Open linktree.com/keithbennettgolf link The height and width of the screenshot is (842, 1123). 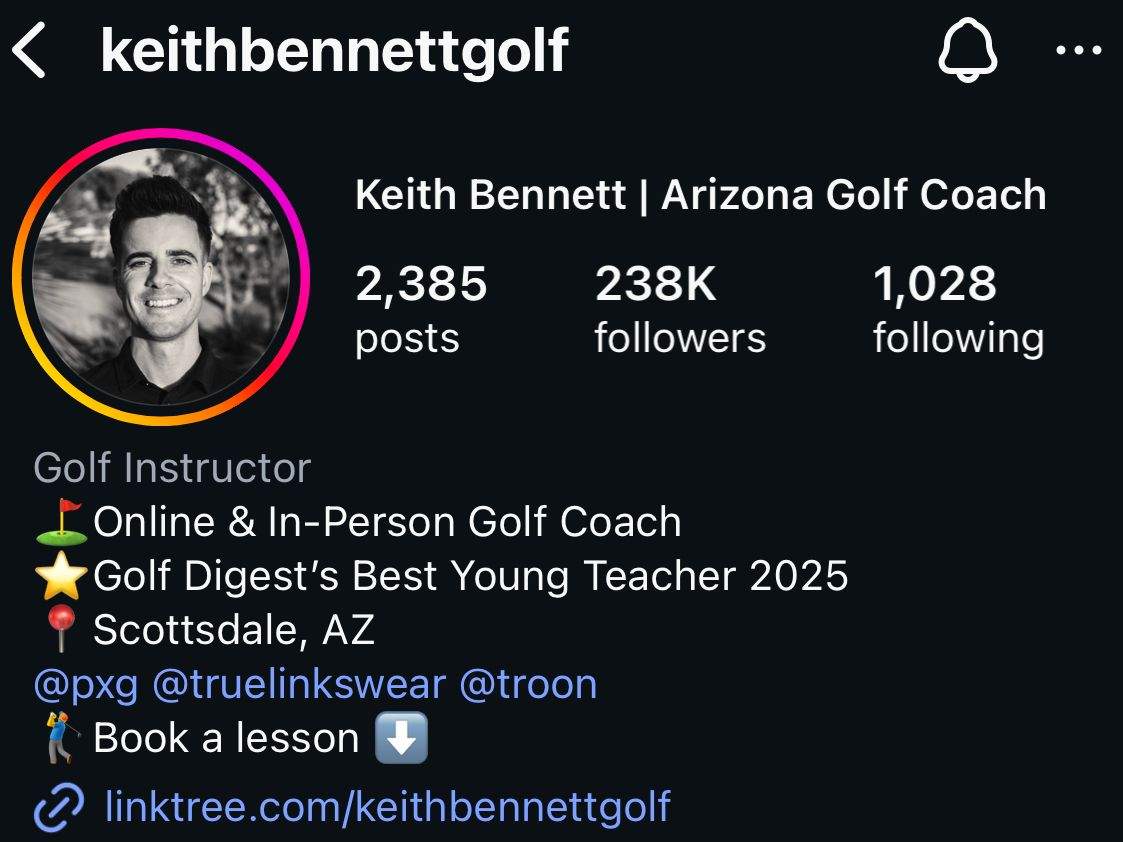387,806
